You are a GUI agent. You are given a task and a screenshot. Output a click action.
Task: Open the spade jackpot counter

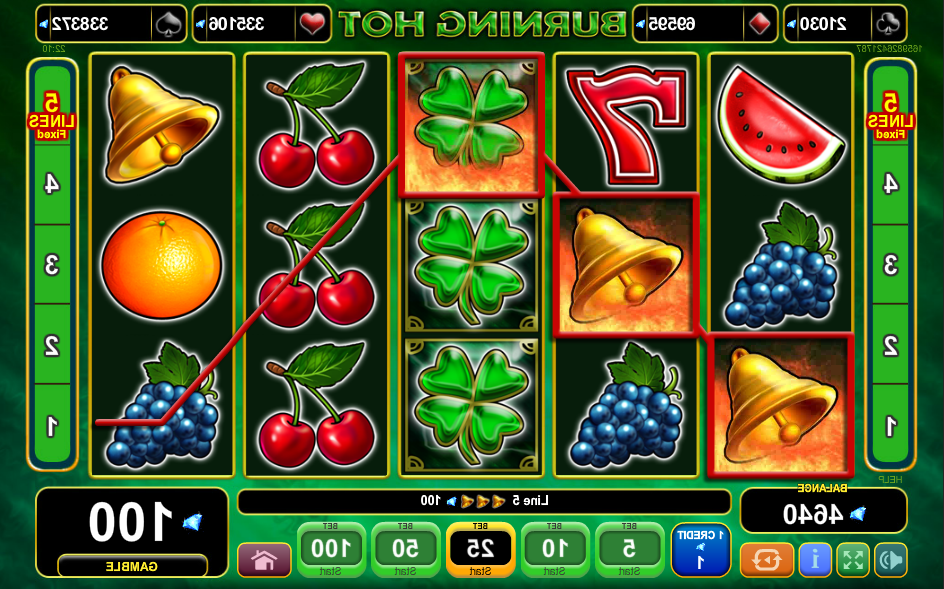[x=111, y=24]
